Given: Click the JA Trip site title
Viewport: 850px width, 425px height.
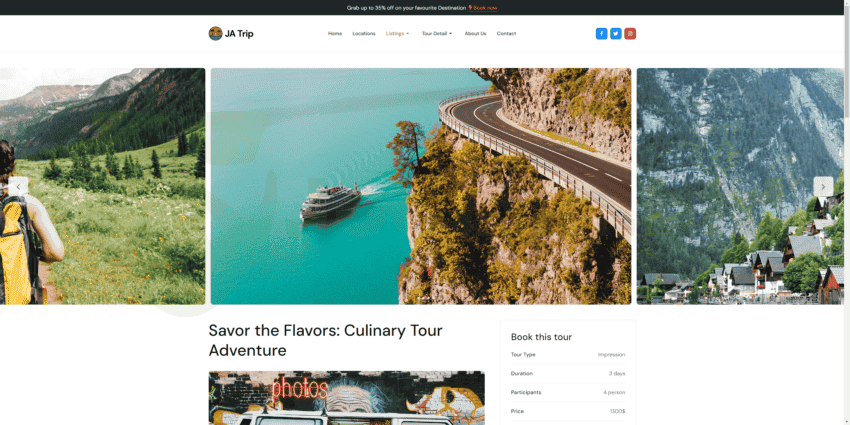Looking at the screenshot, I should (x=239, y=34).
